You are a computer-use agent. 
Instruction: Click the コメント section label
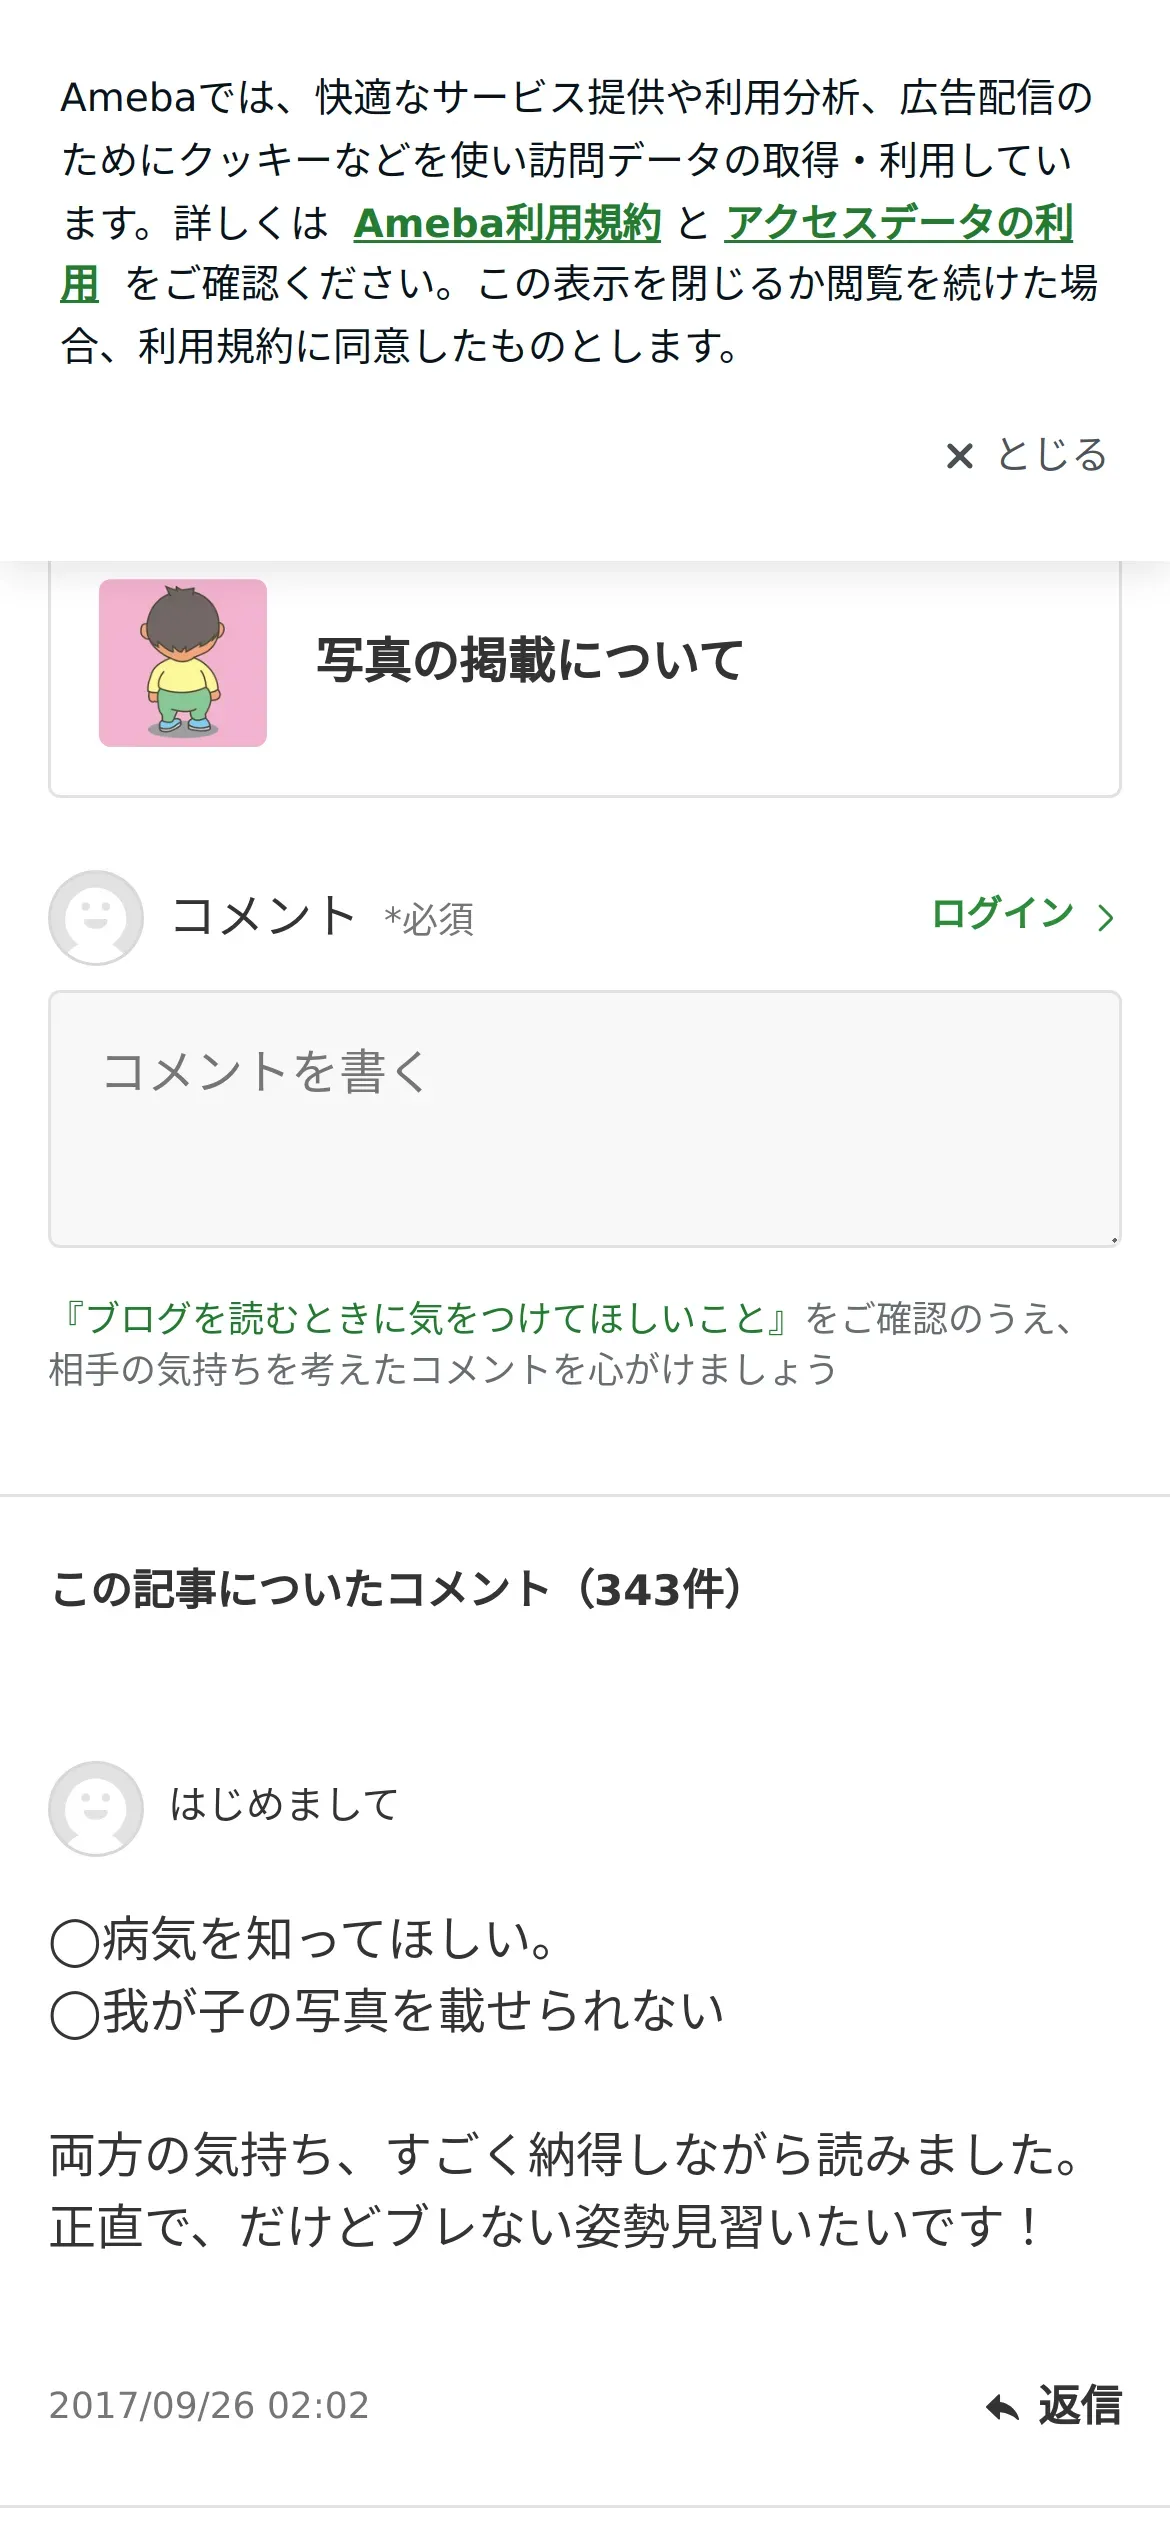click(x=263, y=915)
